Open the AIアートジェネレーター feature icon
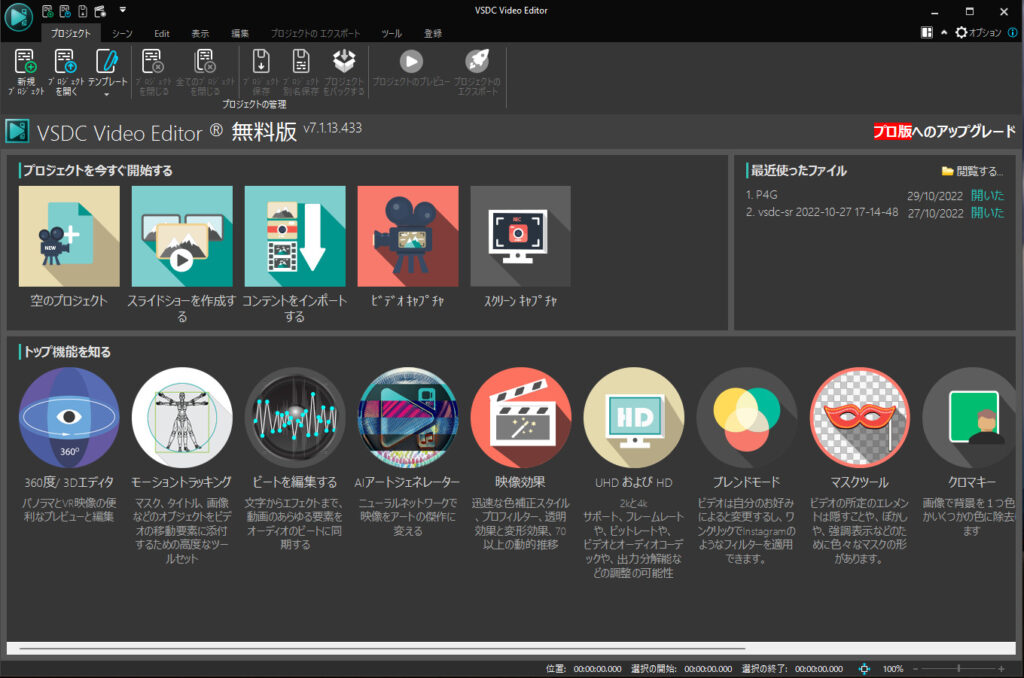Image resolution: width=1024 pixels, height=678 pixels. click(x=408, y=418)
